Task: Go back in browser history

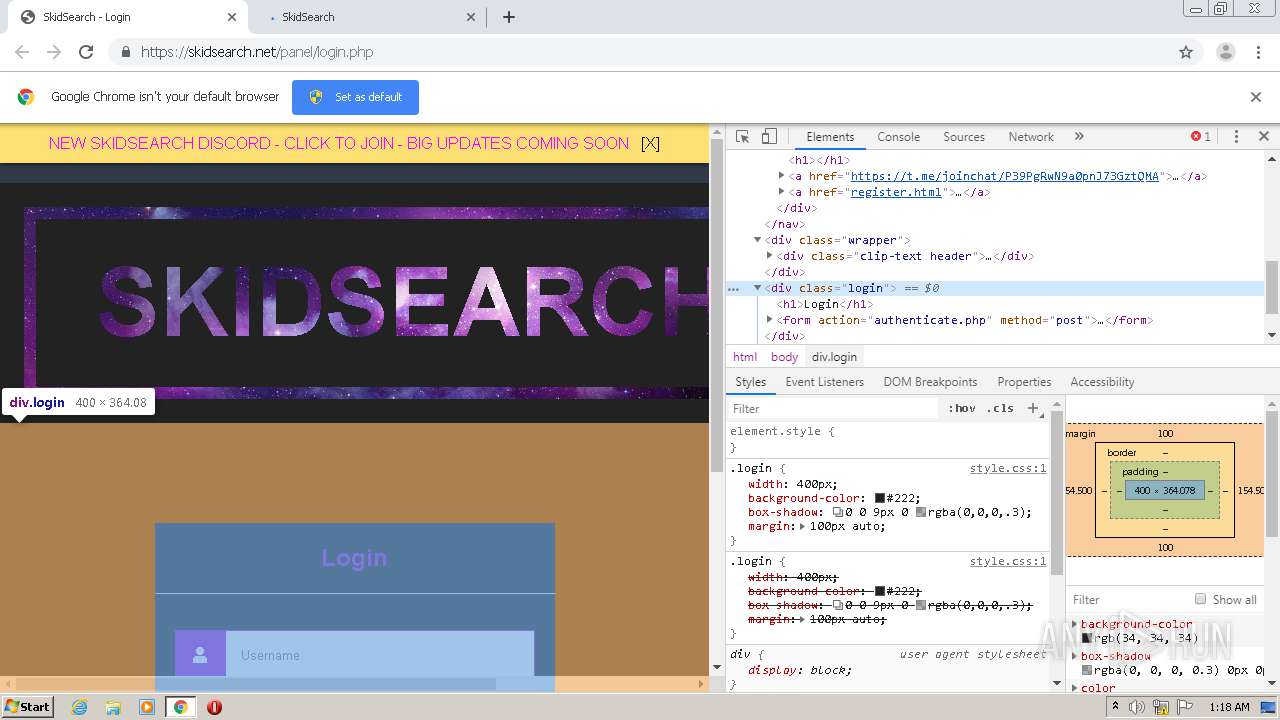Action: (x=22, y=52)
